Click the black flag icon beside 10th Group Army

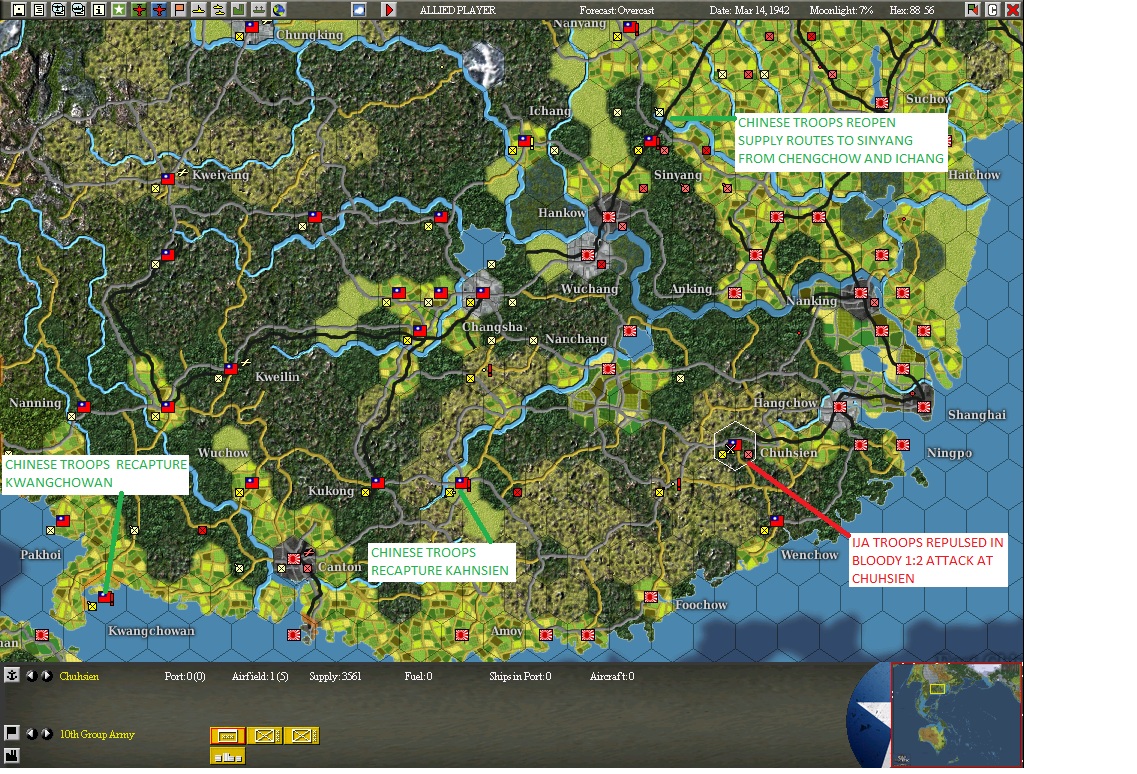pos(11,733)
